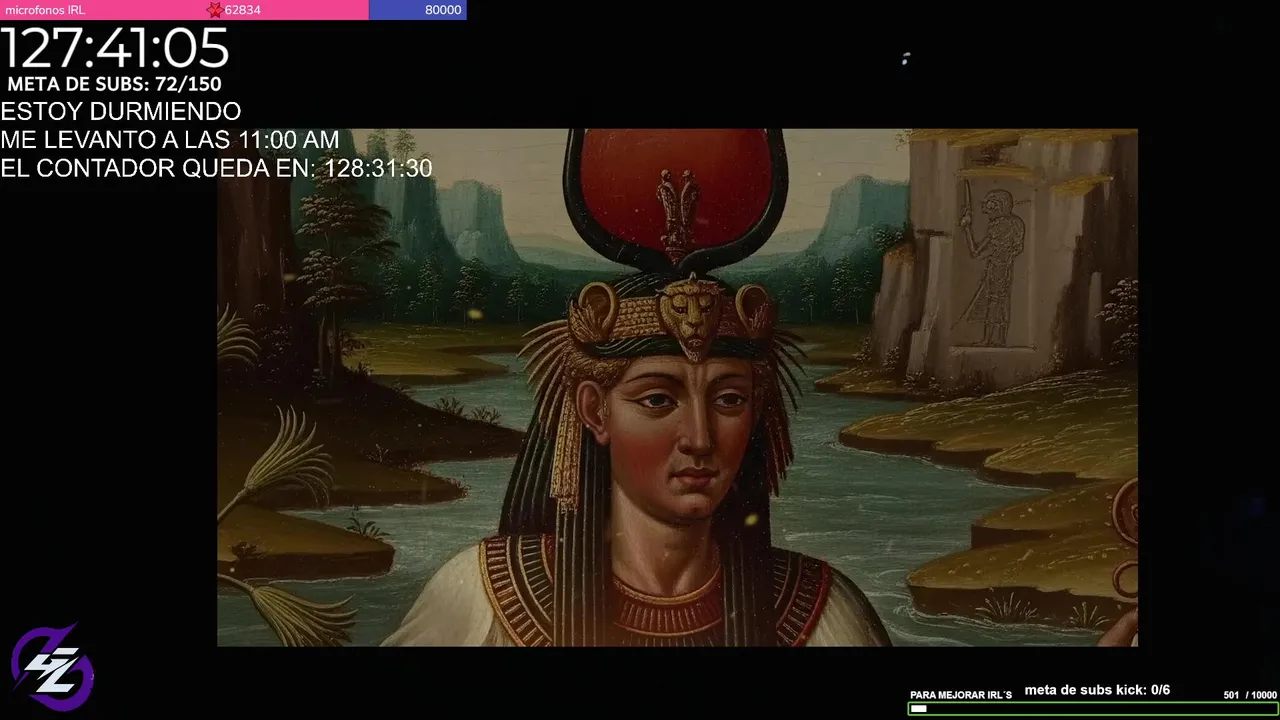Click the ESTOY DURMIENDO text line
This screenshot has height=720, width=1280.
click(x=121, y=111)
